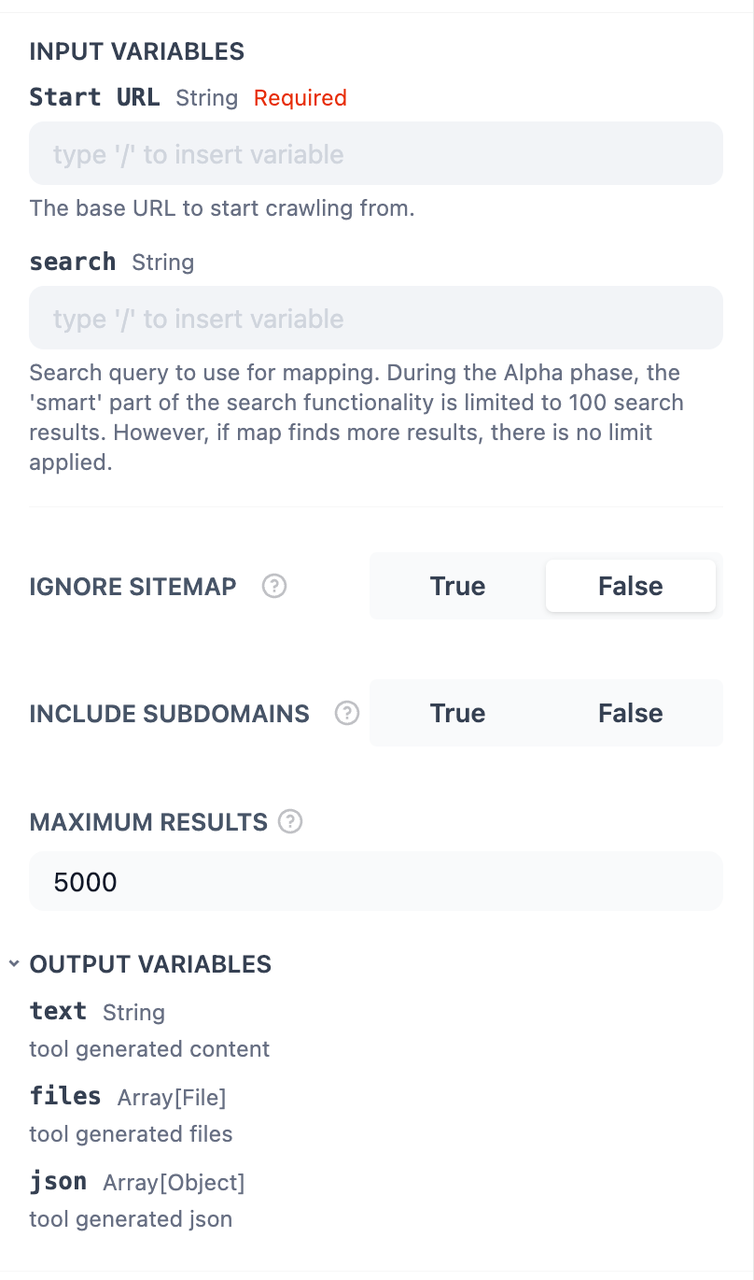This screenshot has width=754, height=1280.
Task: Click the IGNORE SITEMAP help question-mark icon
Action: (274, 586)
